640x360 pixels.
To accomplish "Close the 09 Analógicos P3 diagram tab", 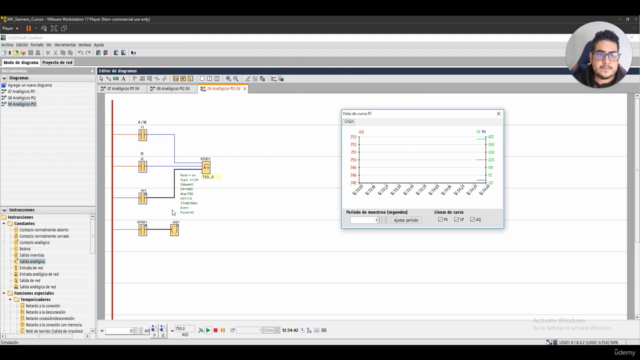I will [x=244, y=89].
